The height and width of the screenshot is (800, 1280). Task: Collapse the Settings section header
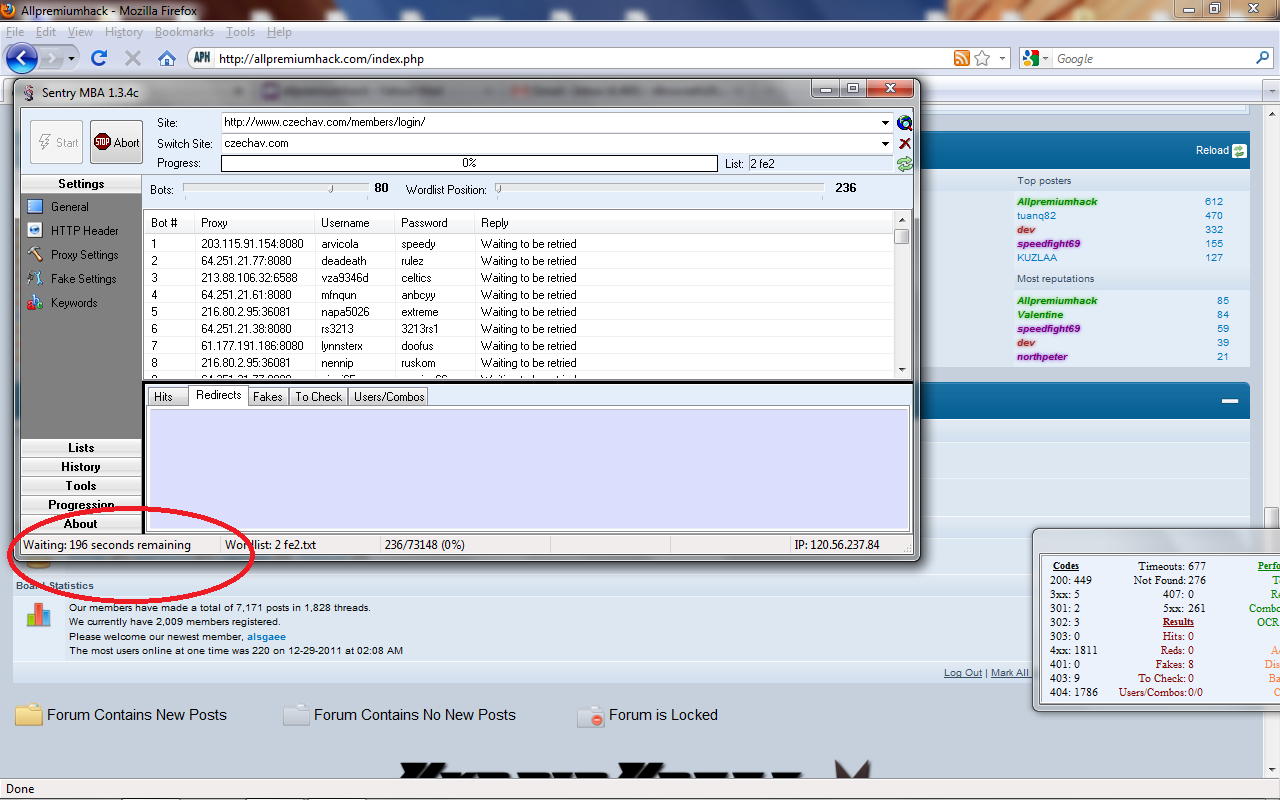[81, 184]
